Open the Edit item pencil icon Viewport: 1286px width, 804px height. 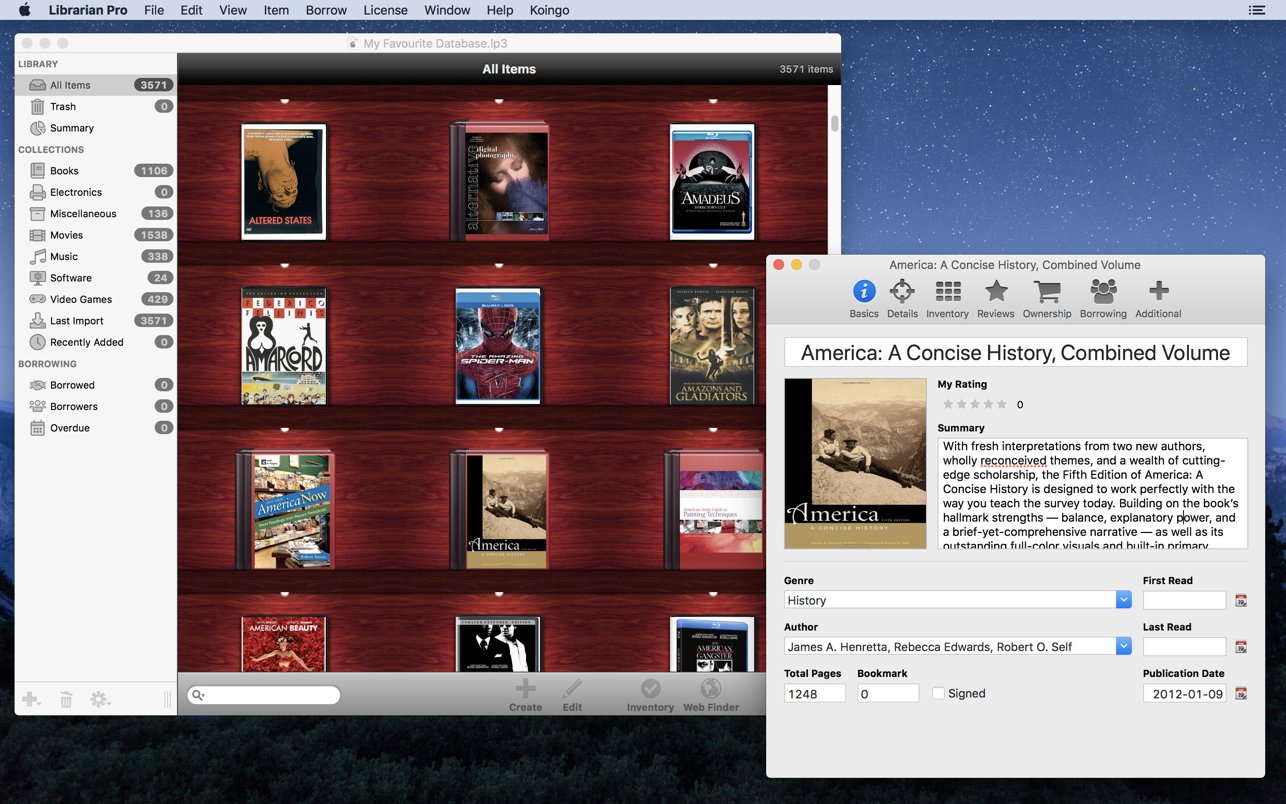pos(572,691)
